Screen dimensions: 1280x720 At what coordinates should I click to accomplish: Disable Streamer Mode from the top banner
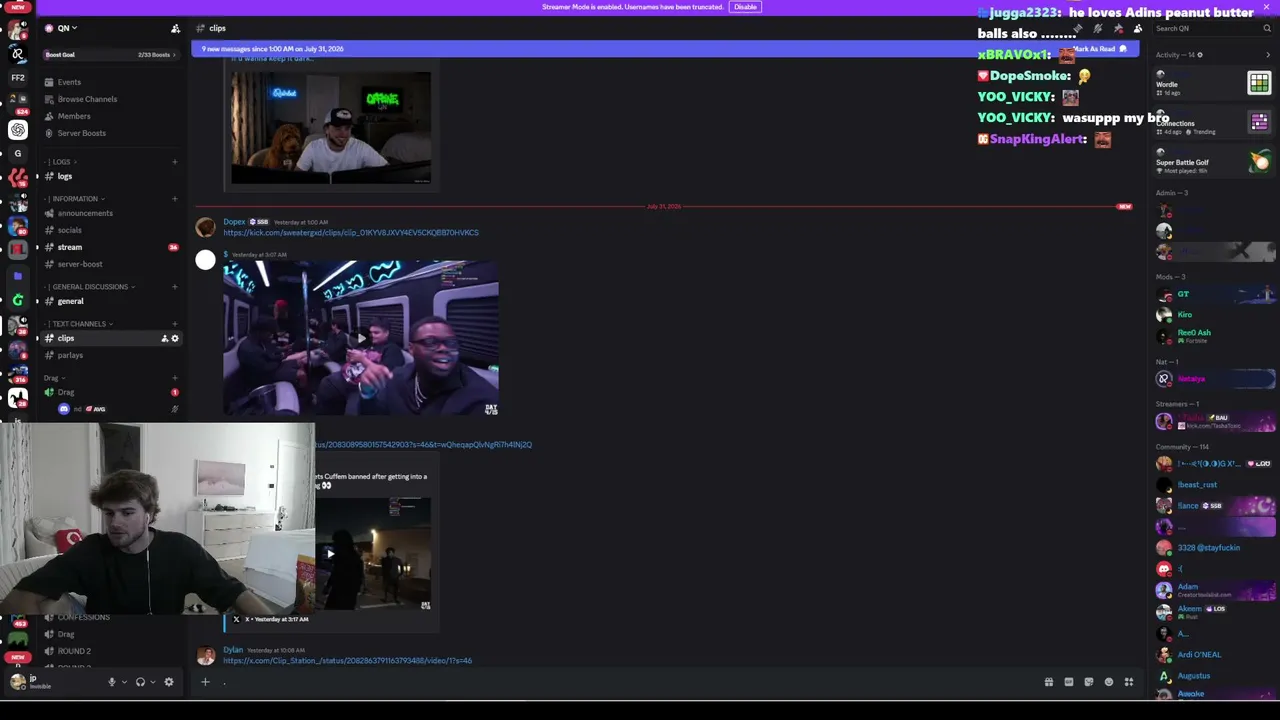pos(745,7)
